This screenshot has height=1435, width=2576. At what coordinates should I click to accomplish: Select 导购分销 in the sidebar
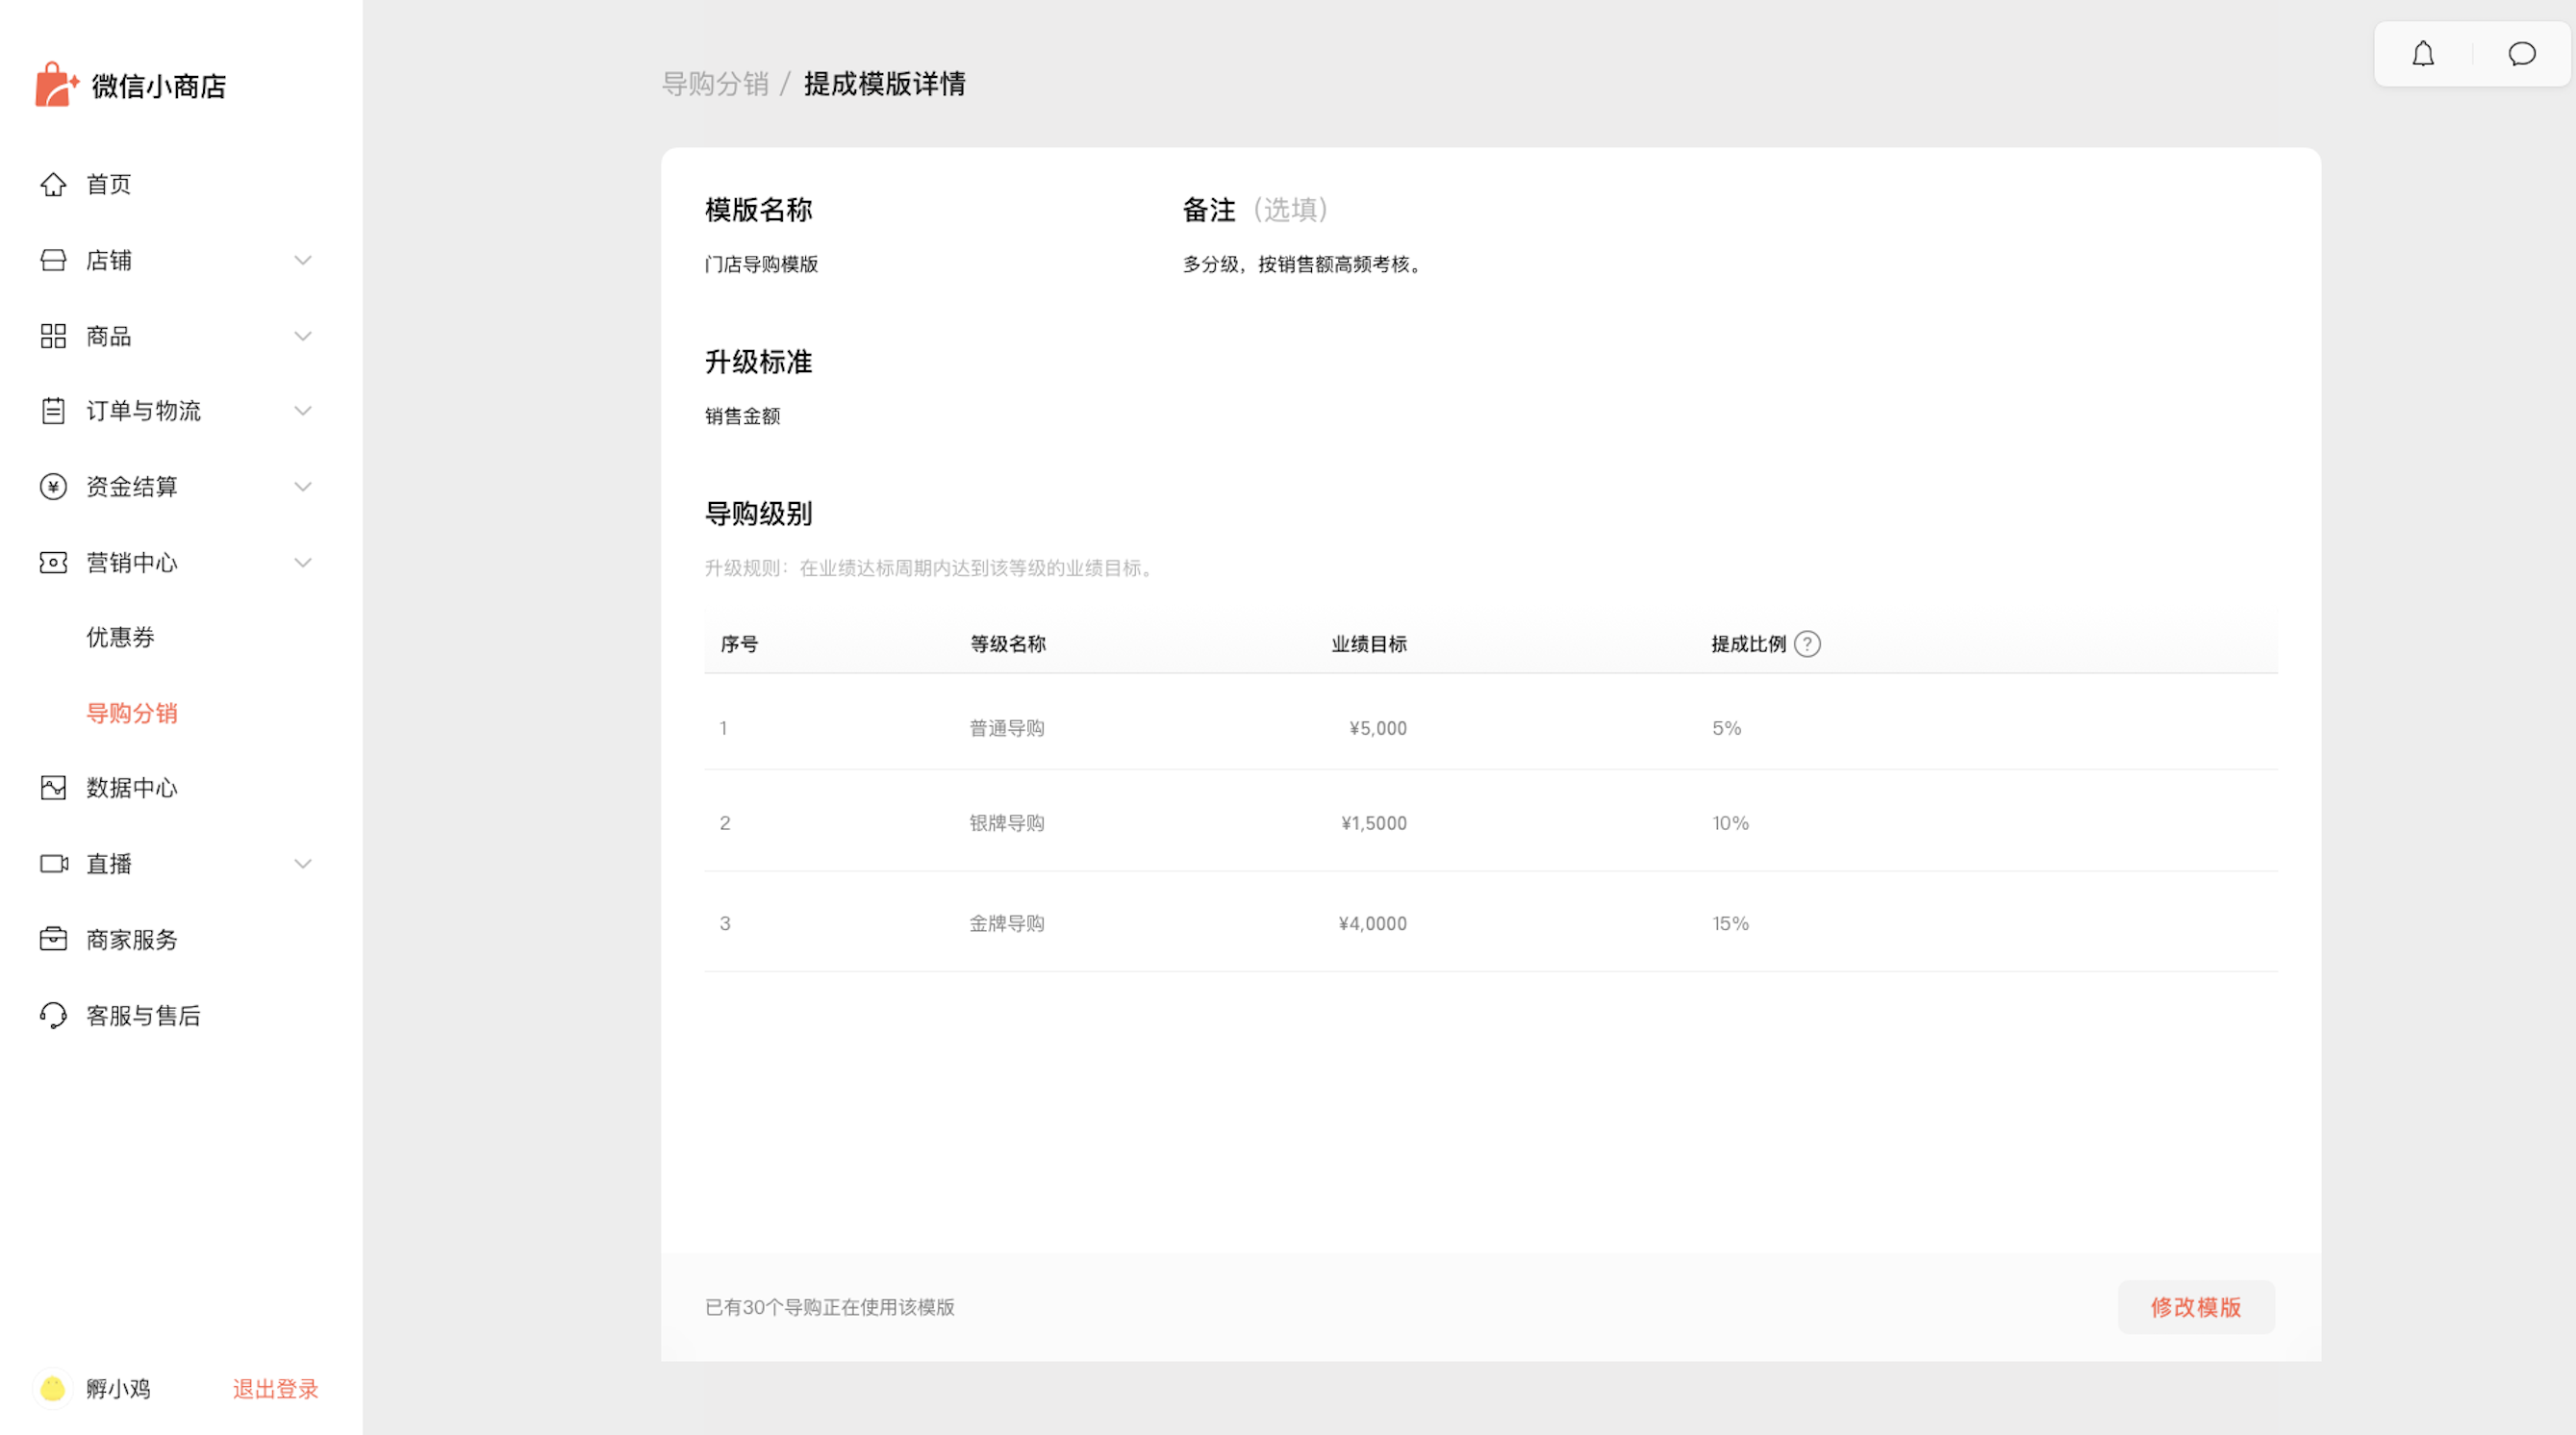pos(131,713)
